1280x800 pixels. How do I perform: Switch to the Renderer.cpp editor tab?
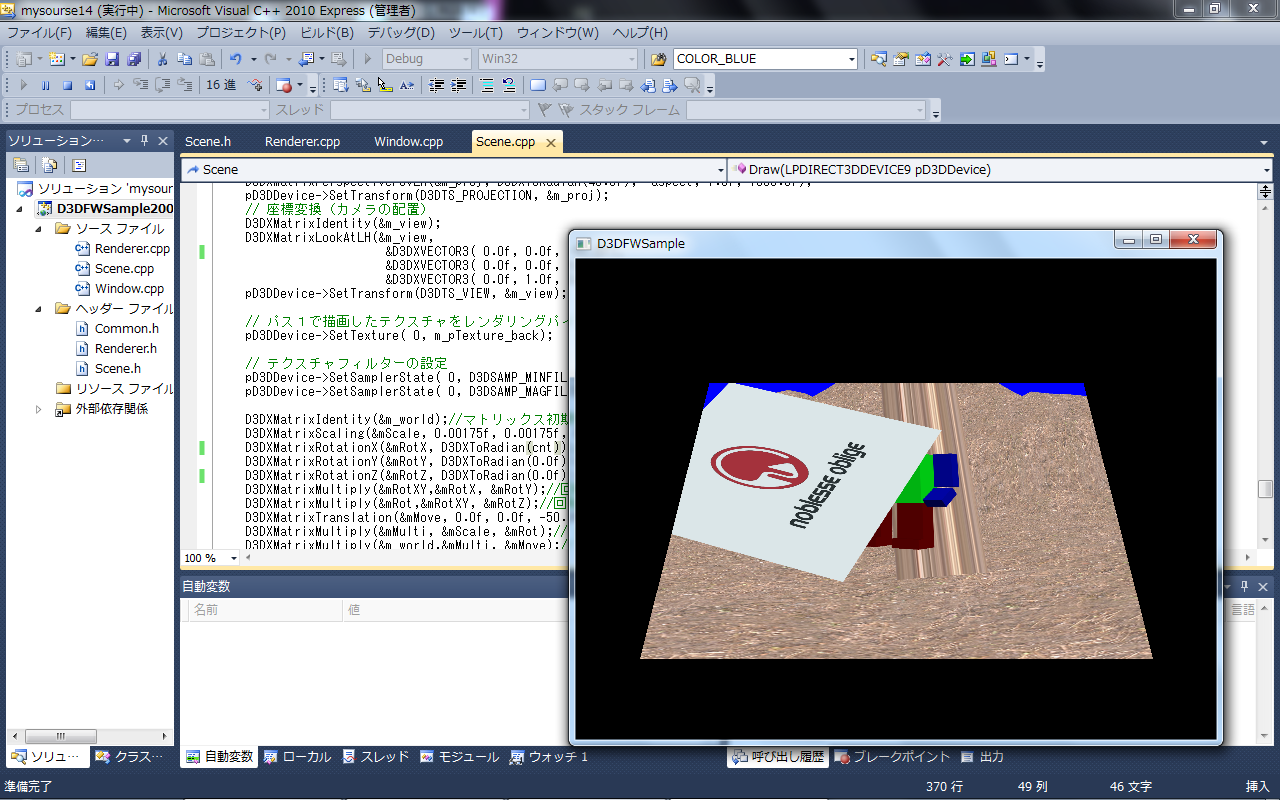click(303, 142)
